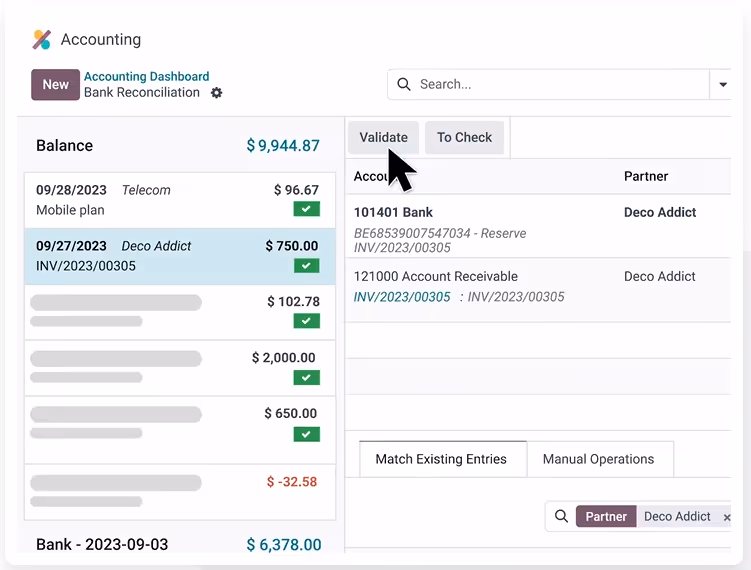
Task: Click the Balance label
Action: click(65, 145)
